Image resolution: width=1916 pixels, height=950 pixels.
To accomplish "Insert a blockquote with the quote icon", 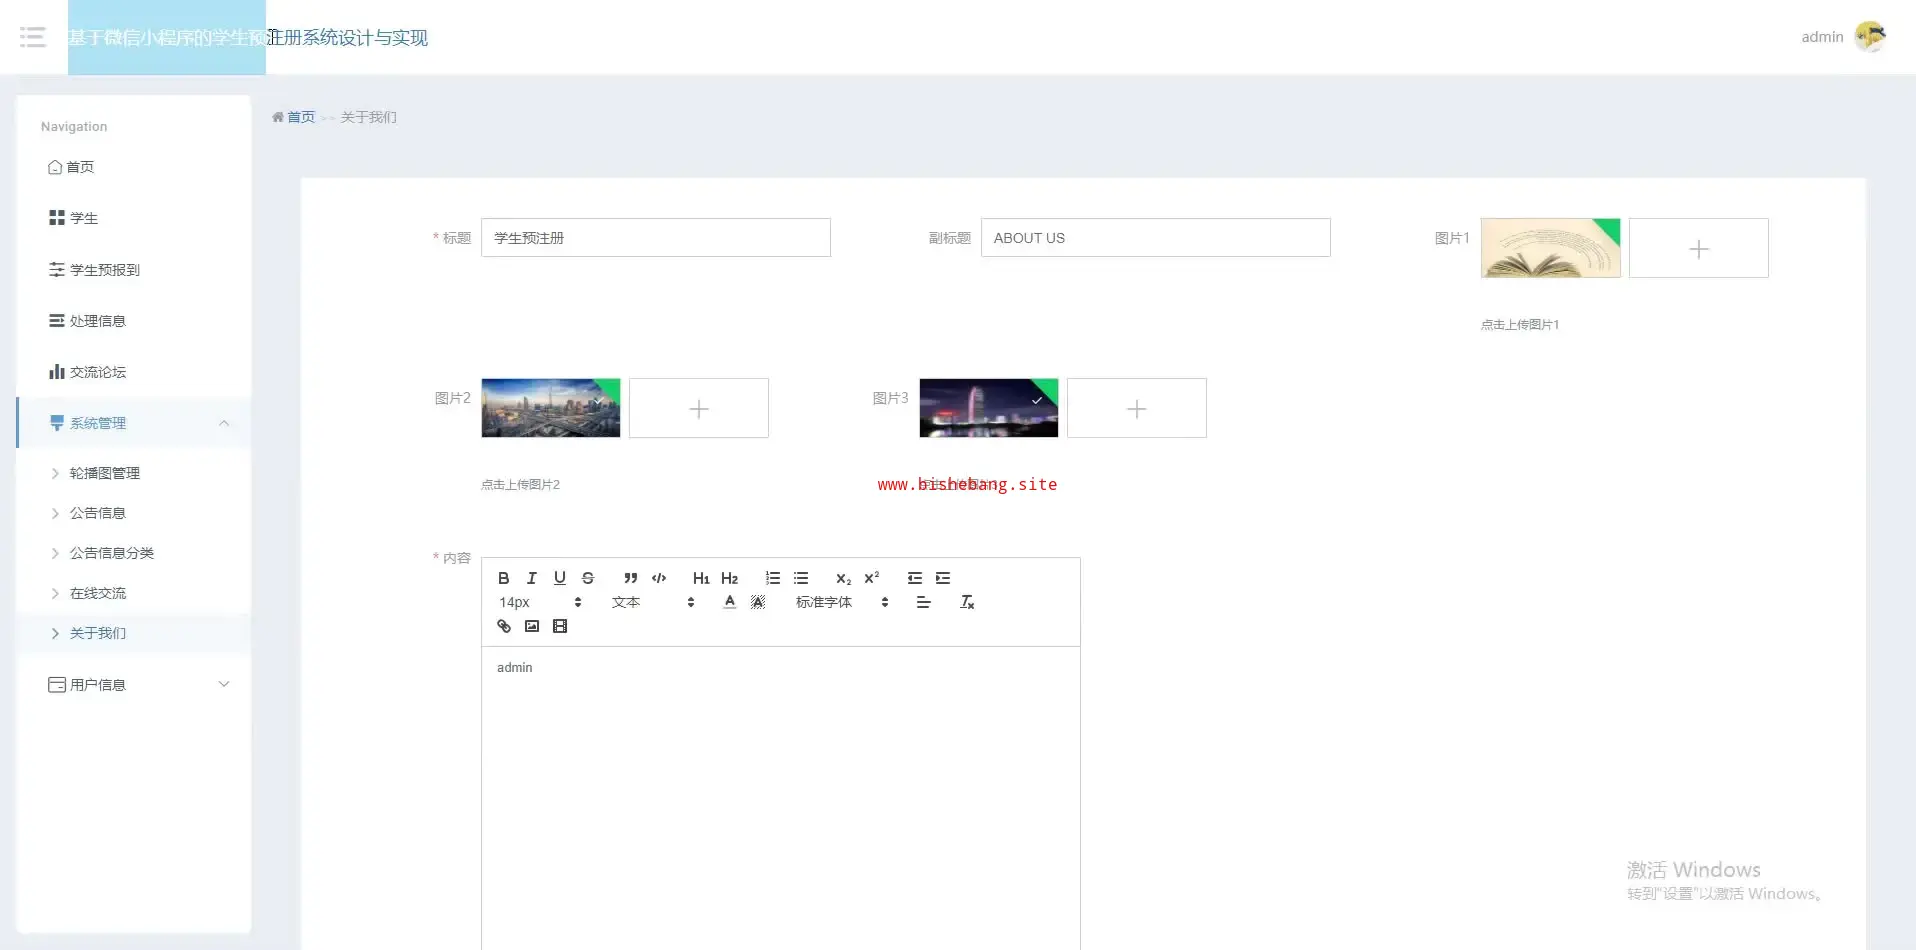I will pos(631,578).
